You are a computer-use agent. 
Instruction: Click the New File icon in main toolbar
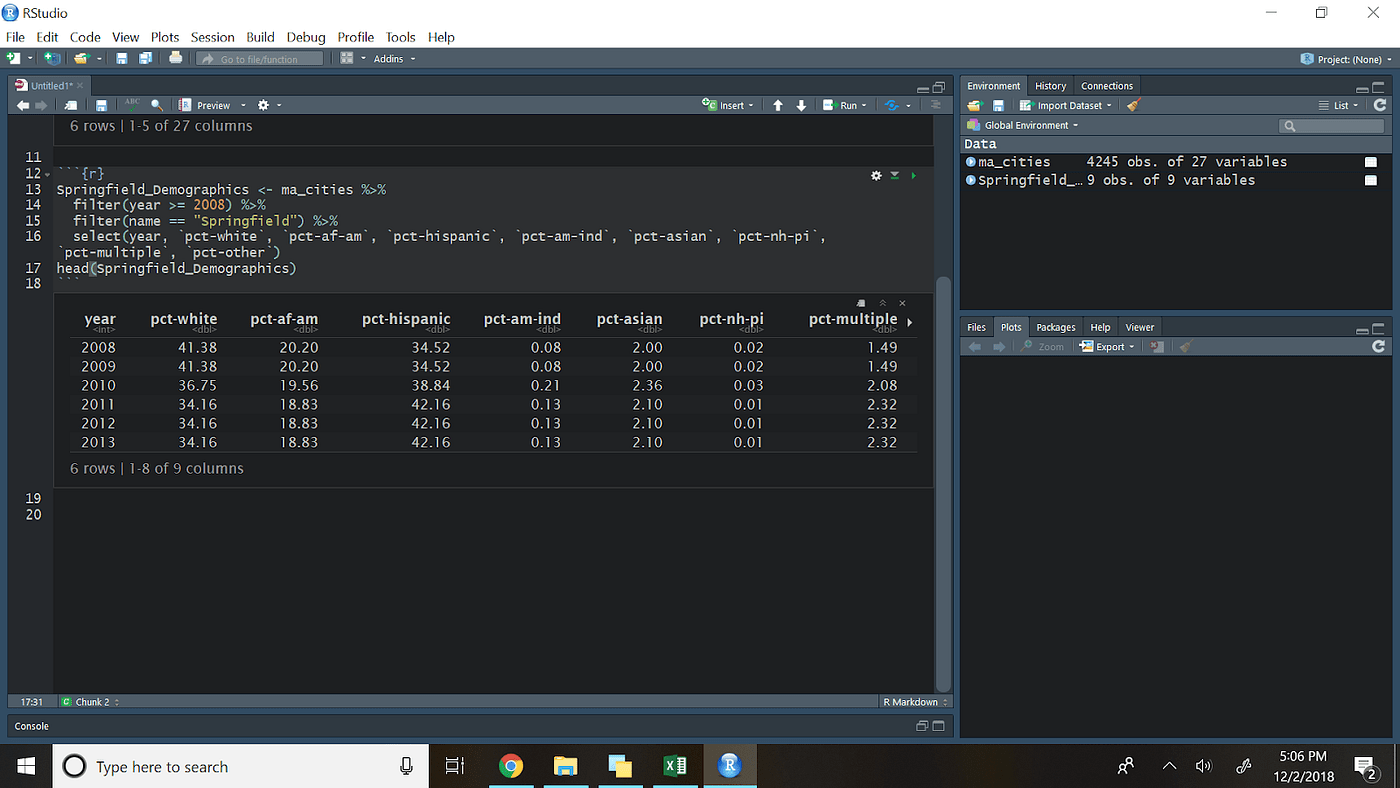(14, 59)
